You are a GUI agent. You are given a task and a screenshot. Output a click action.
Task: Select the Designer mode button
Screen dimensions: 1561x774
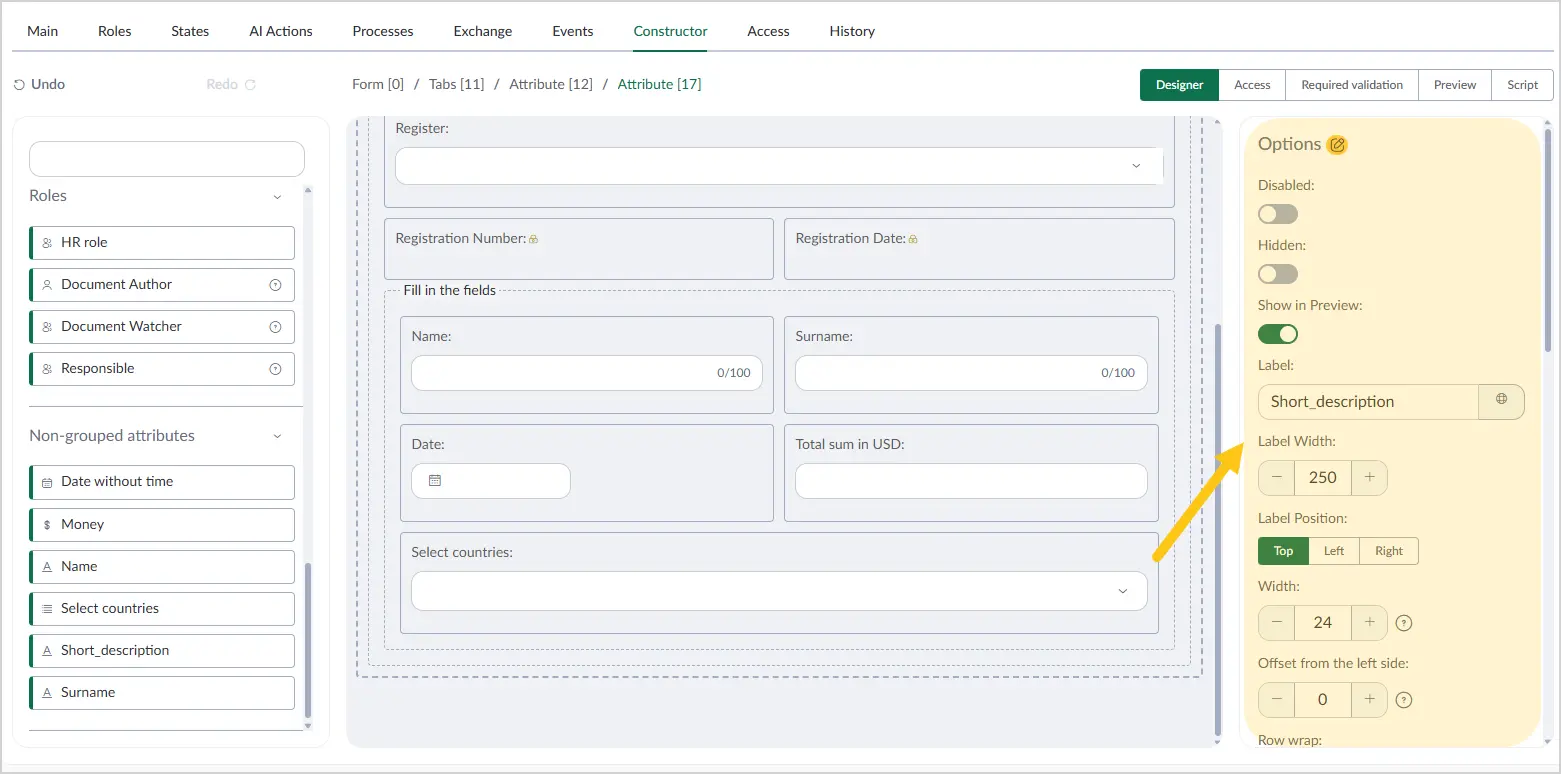tap(1179, 85)
